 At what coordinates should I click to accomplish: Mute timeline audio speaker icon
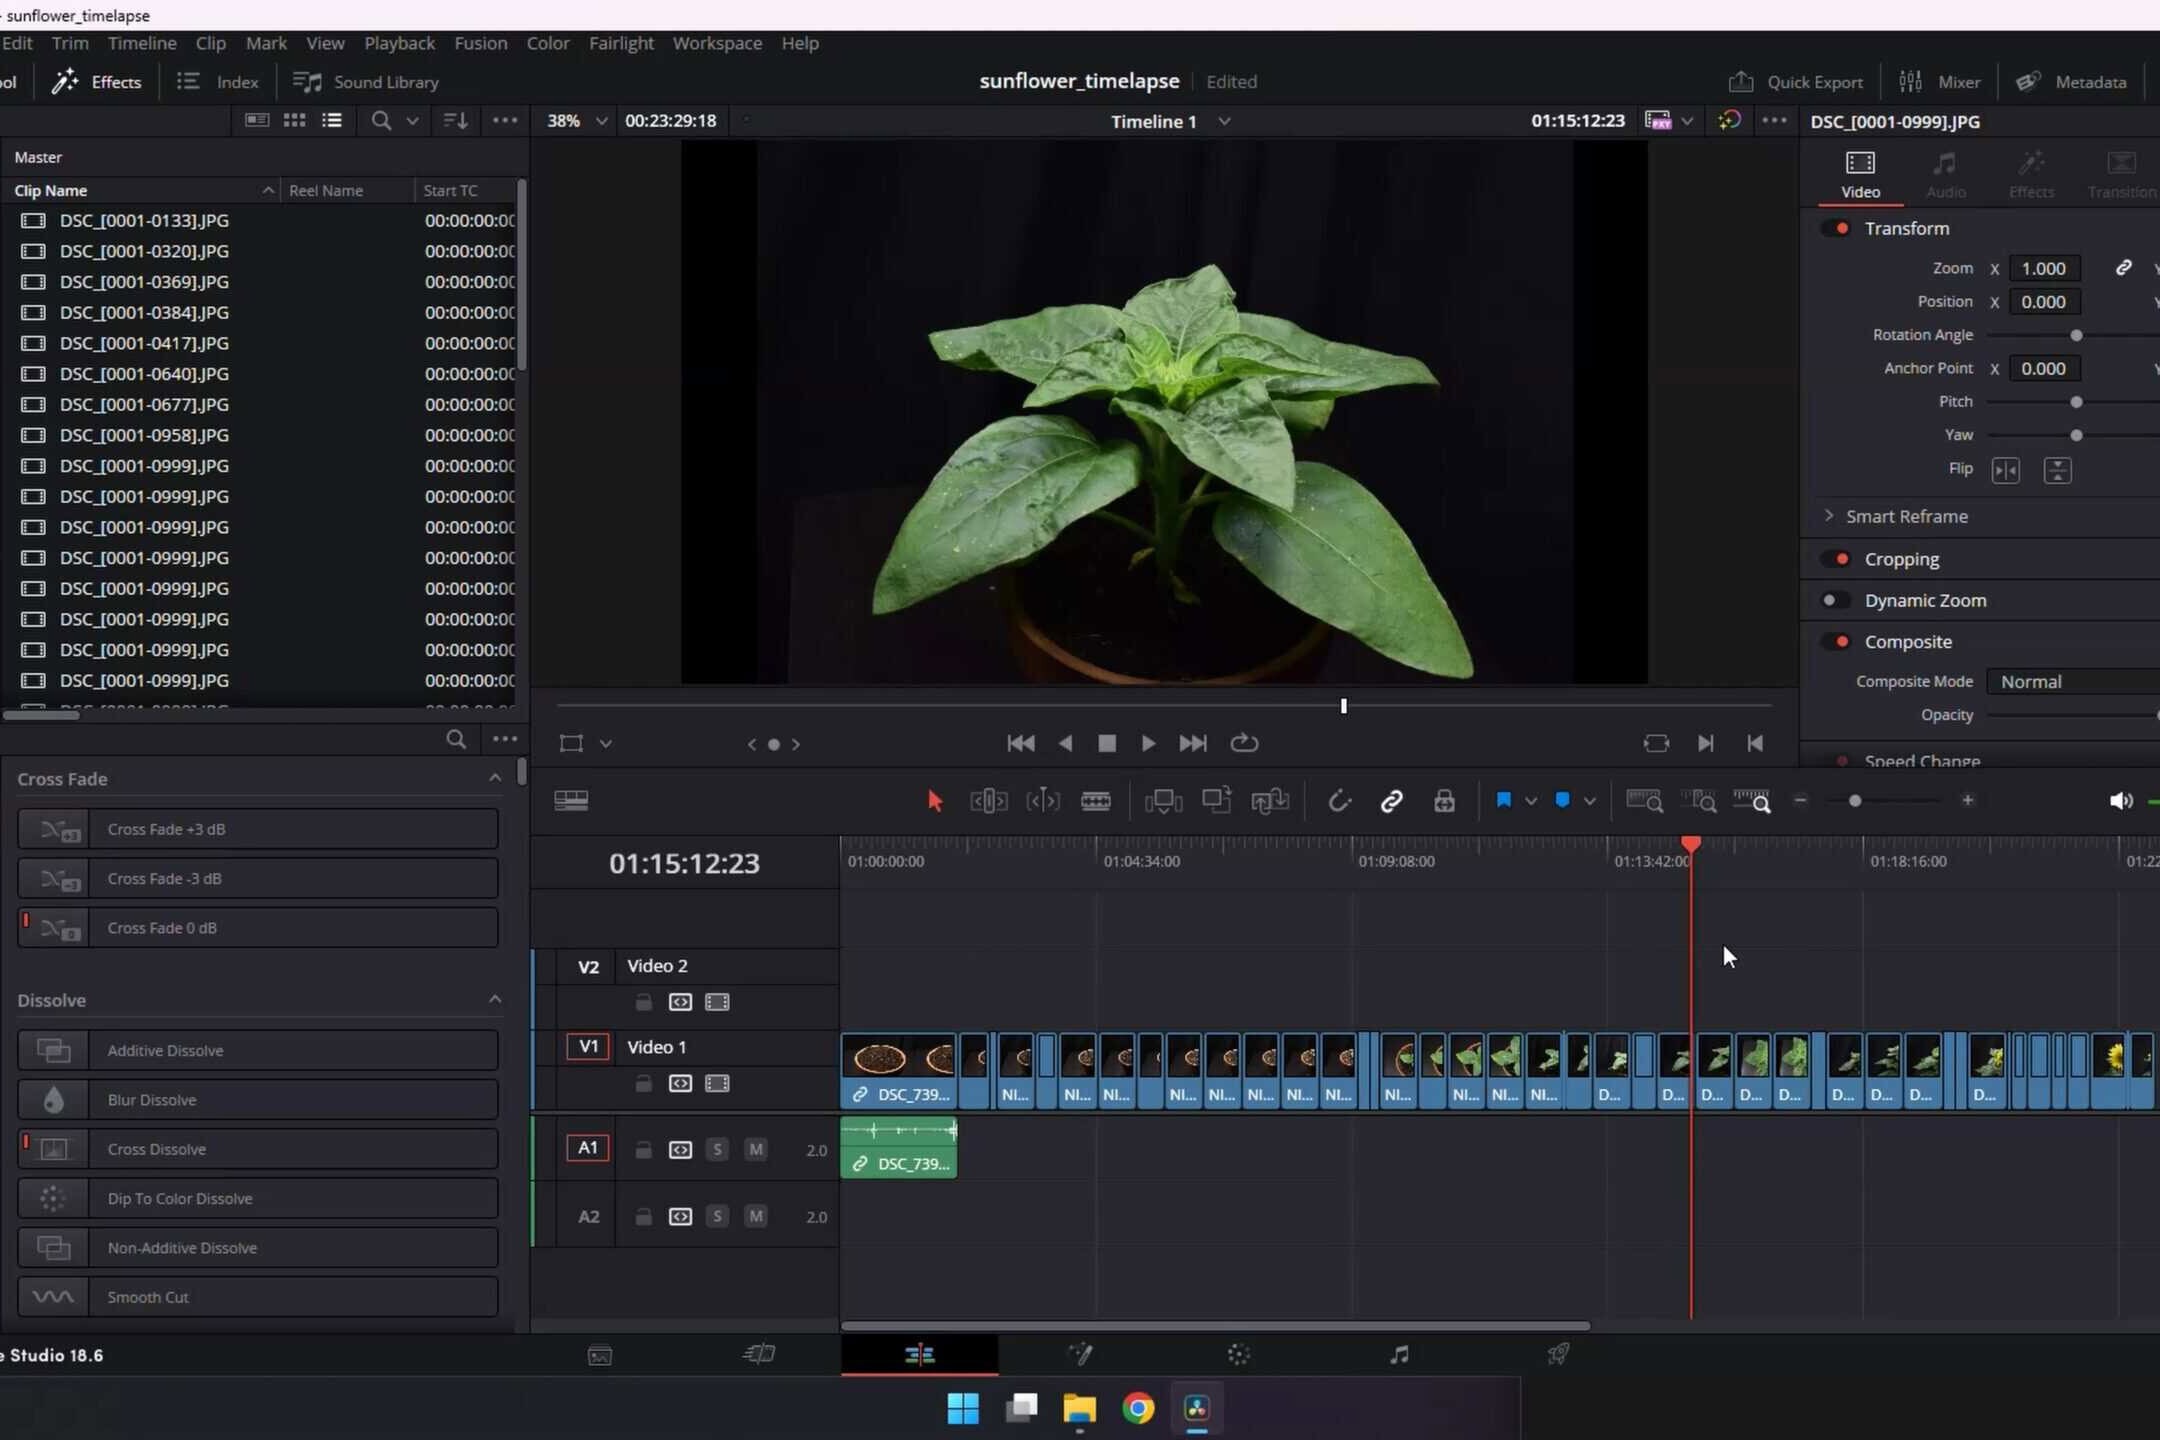point(2120,801)
